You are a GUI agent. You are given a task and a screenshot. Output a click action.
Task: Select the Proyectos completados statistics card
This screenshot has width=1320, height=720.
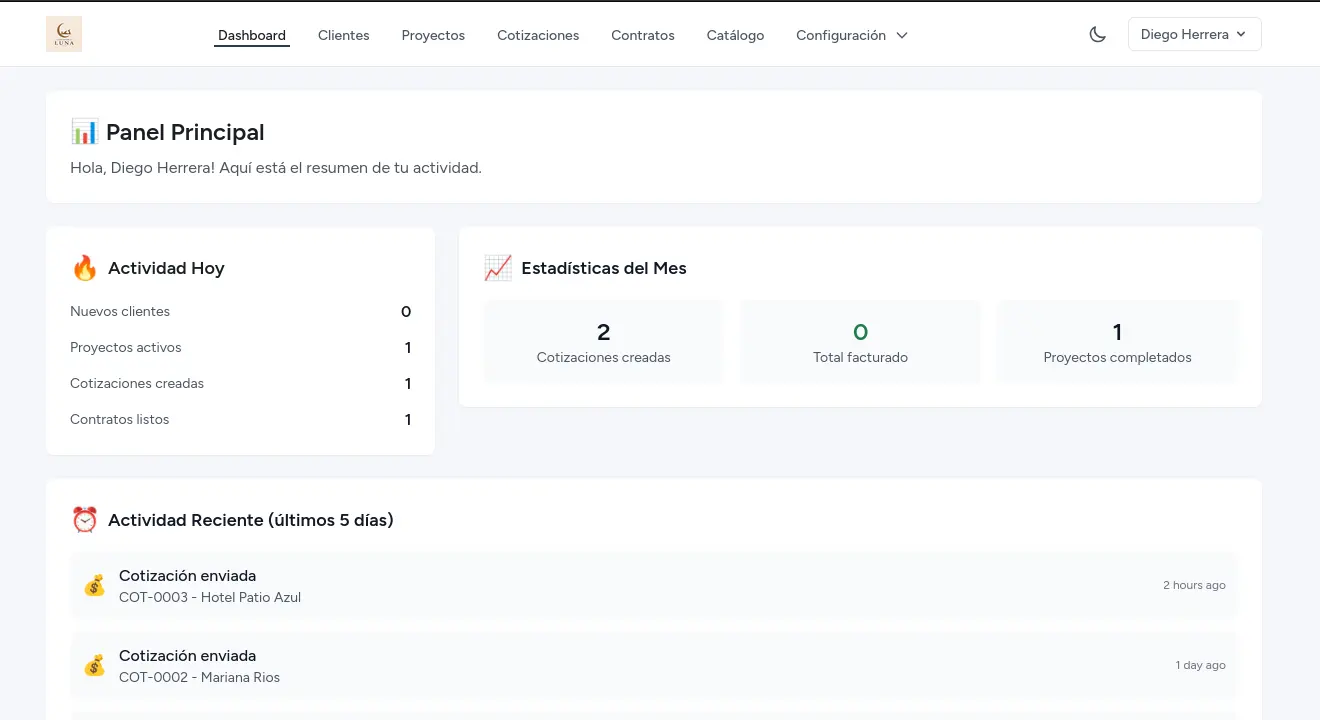pos(1117,342)
